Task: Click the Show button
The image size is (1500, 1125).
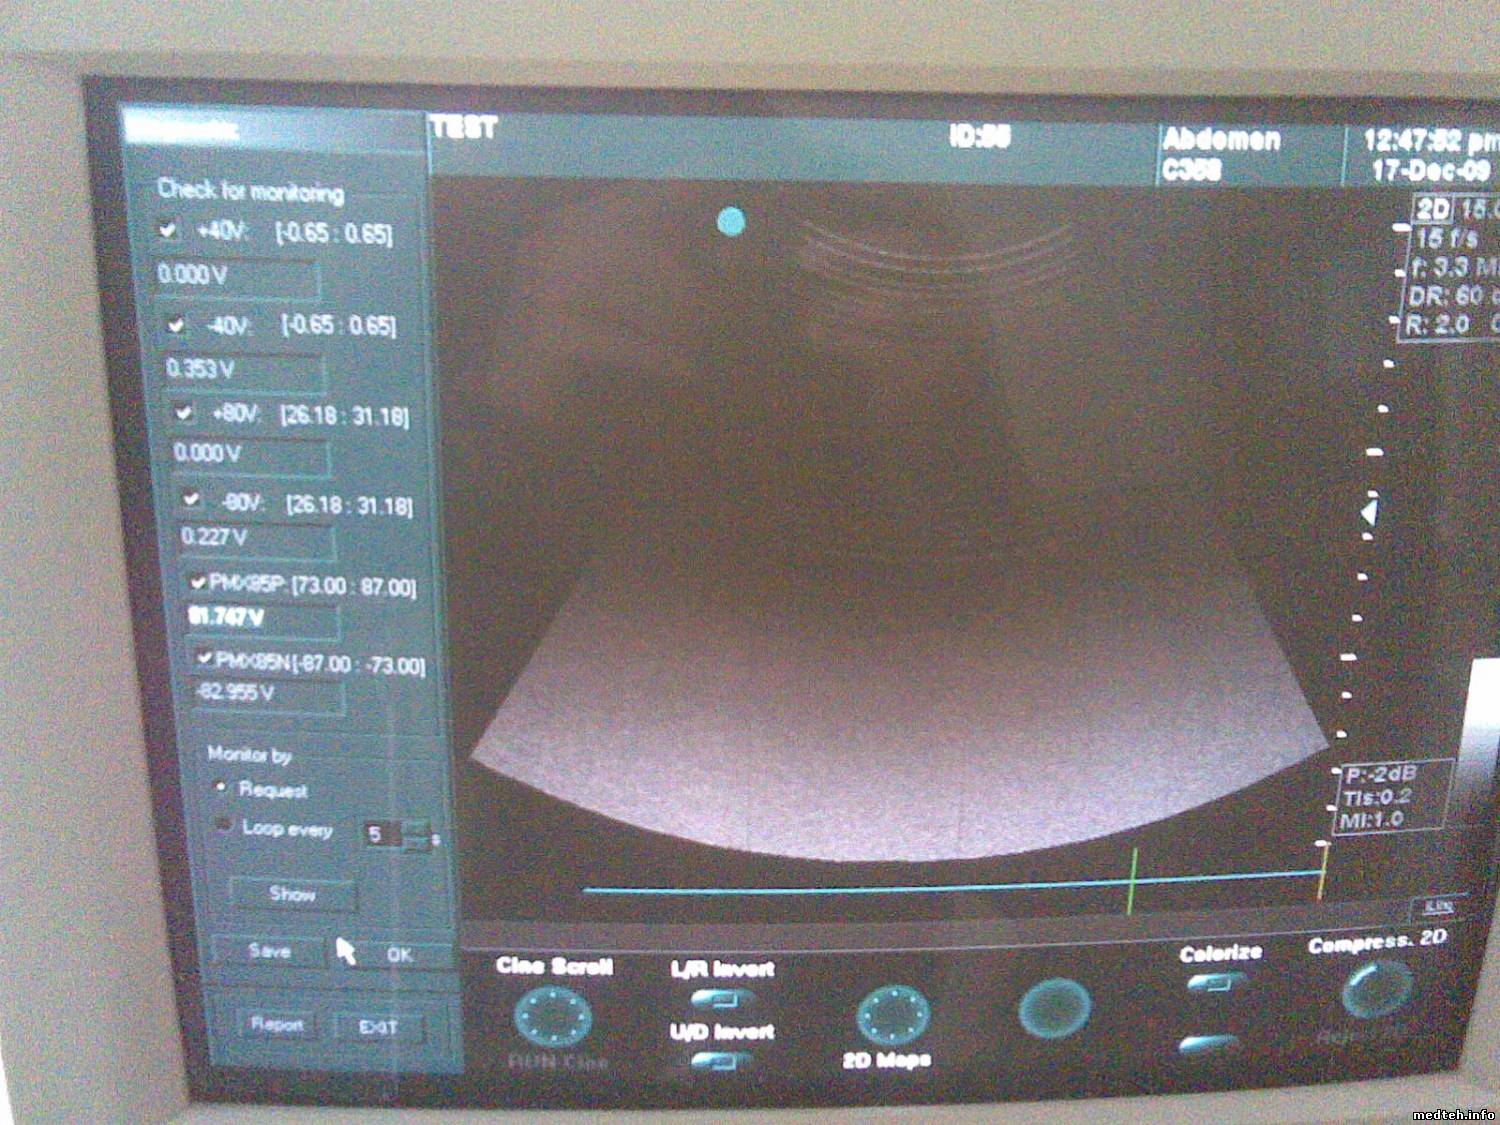Action: click(292, 894)
